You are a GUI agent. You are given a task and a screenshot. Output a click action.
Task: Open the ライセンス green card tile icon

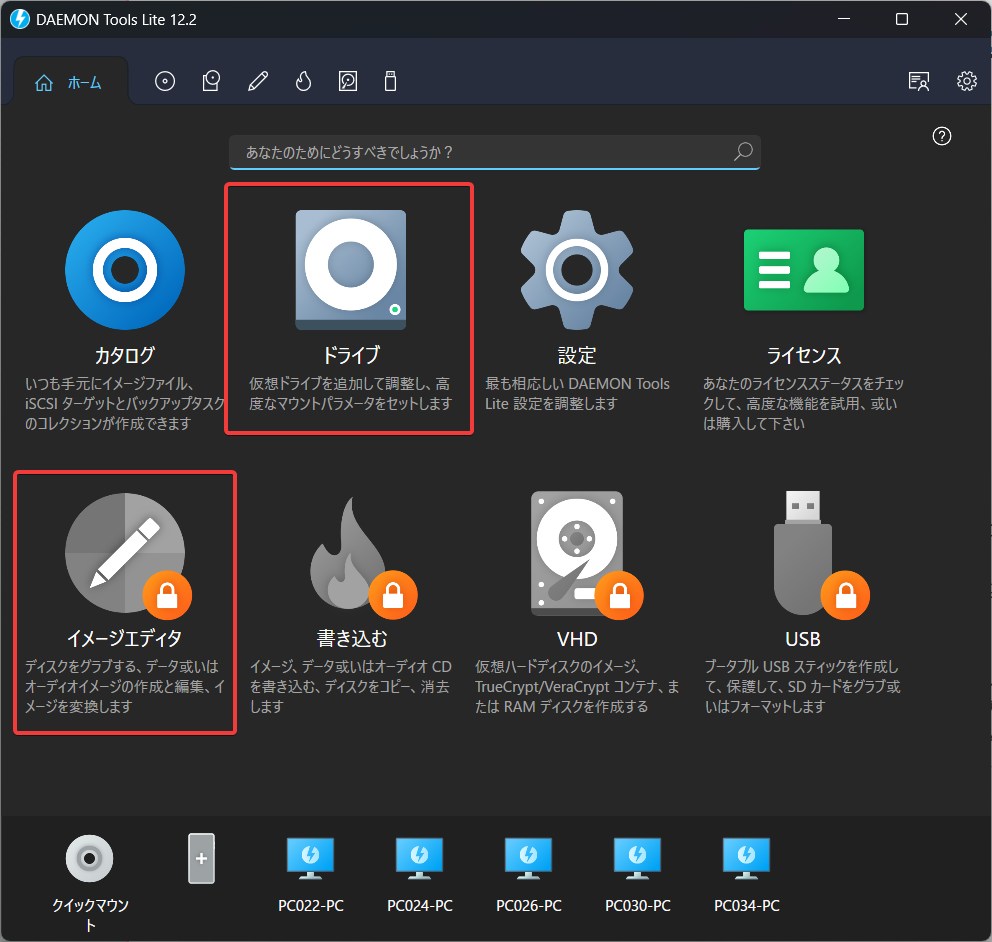803,270
